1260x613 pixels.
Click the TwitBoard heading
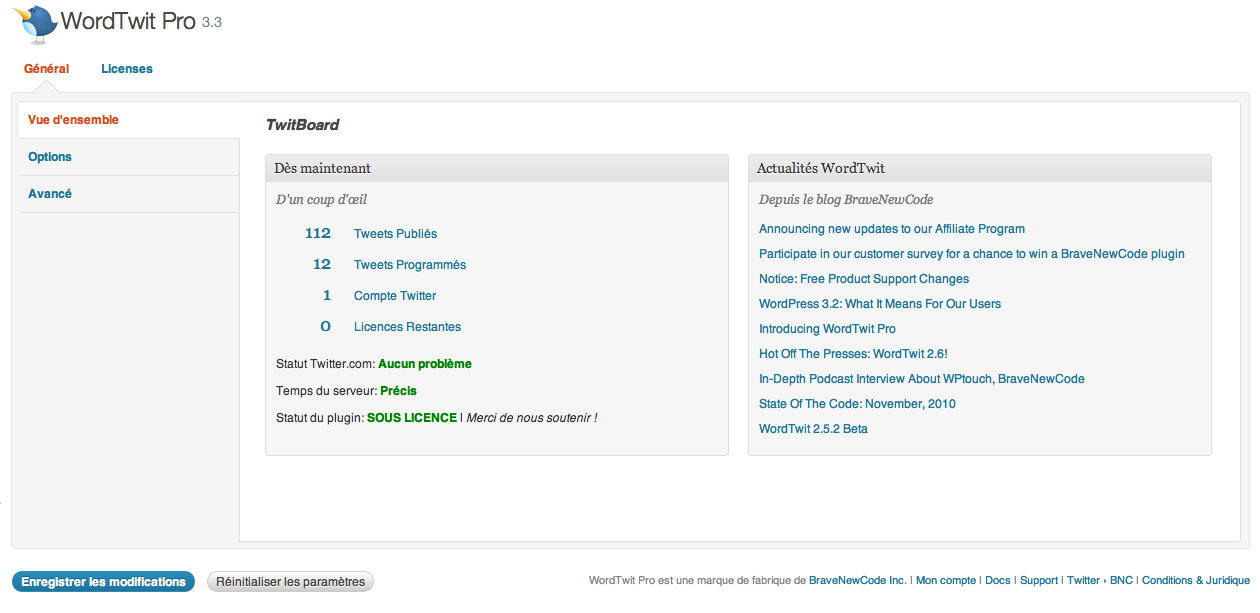(302, 126)
